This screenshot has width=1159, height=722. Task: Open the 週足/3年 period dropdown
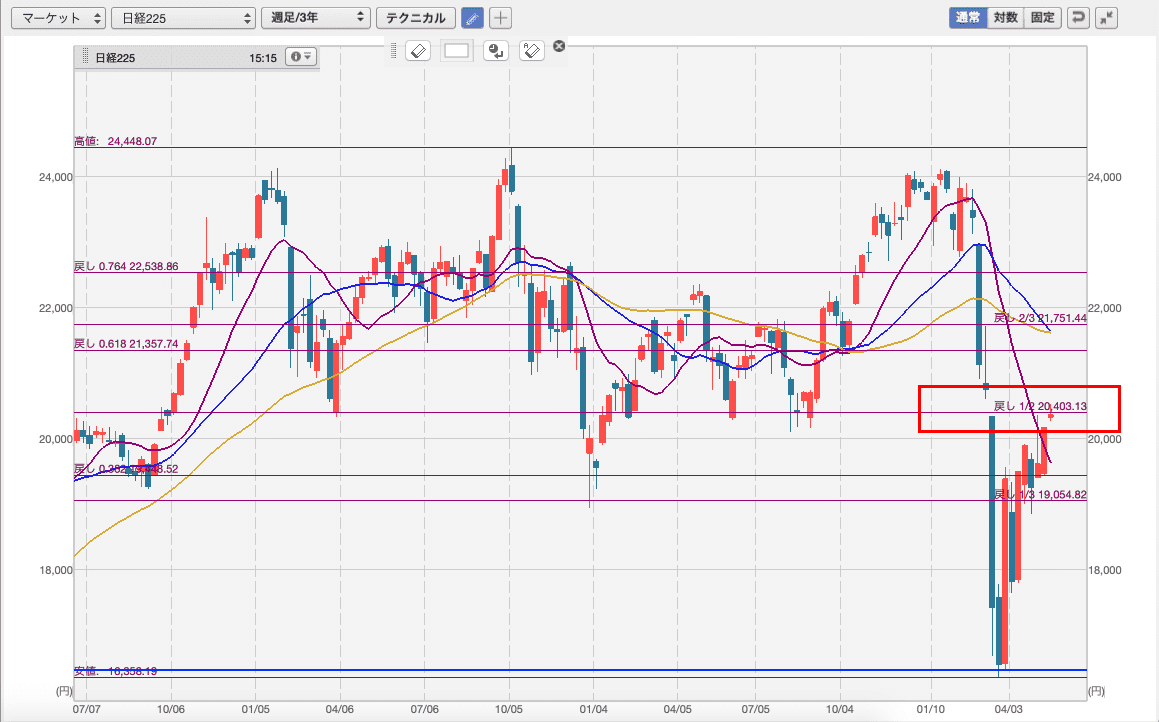316,18
